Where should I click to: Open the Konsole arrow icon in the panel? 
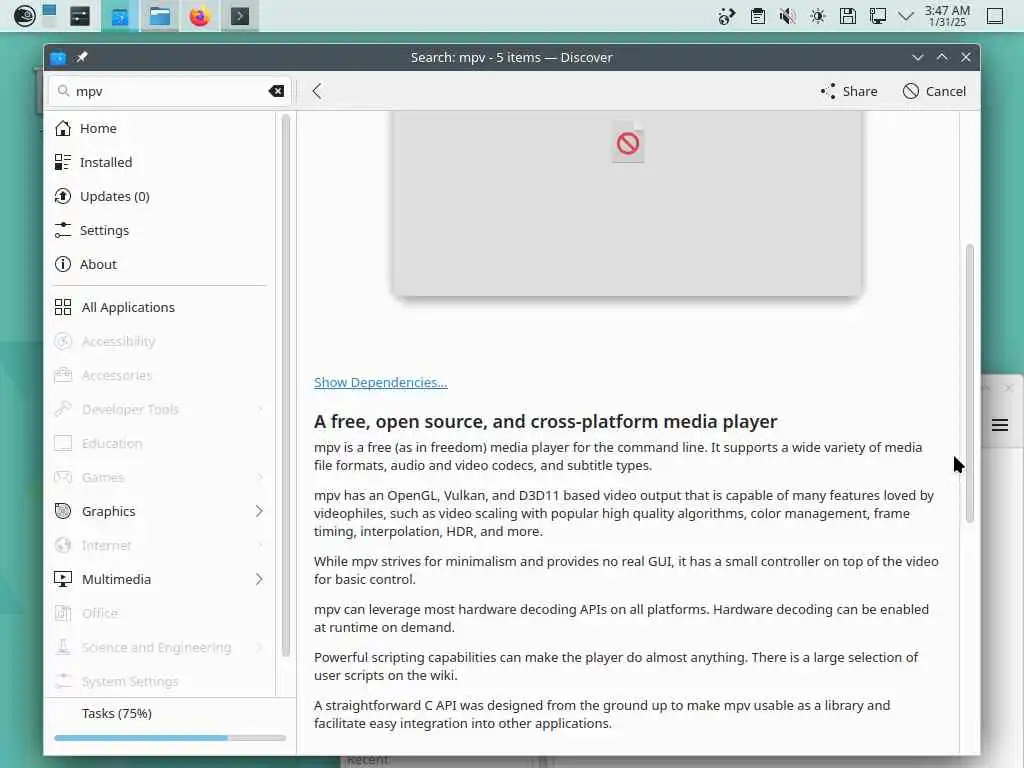point(240,16)
